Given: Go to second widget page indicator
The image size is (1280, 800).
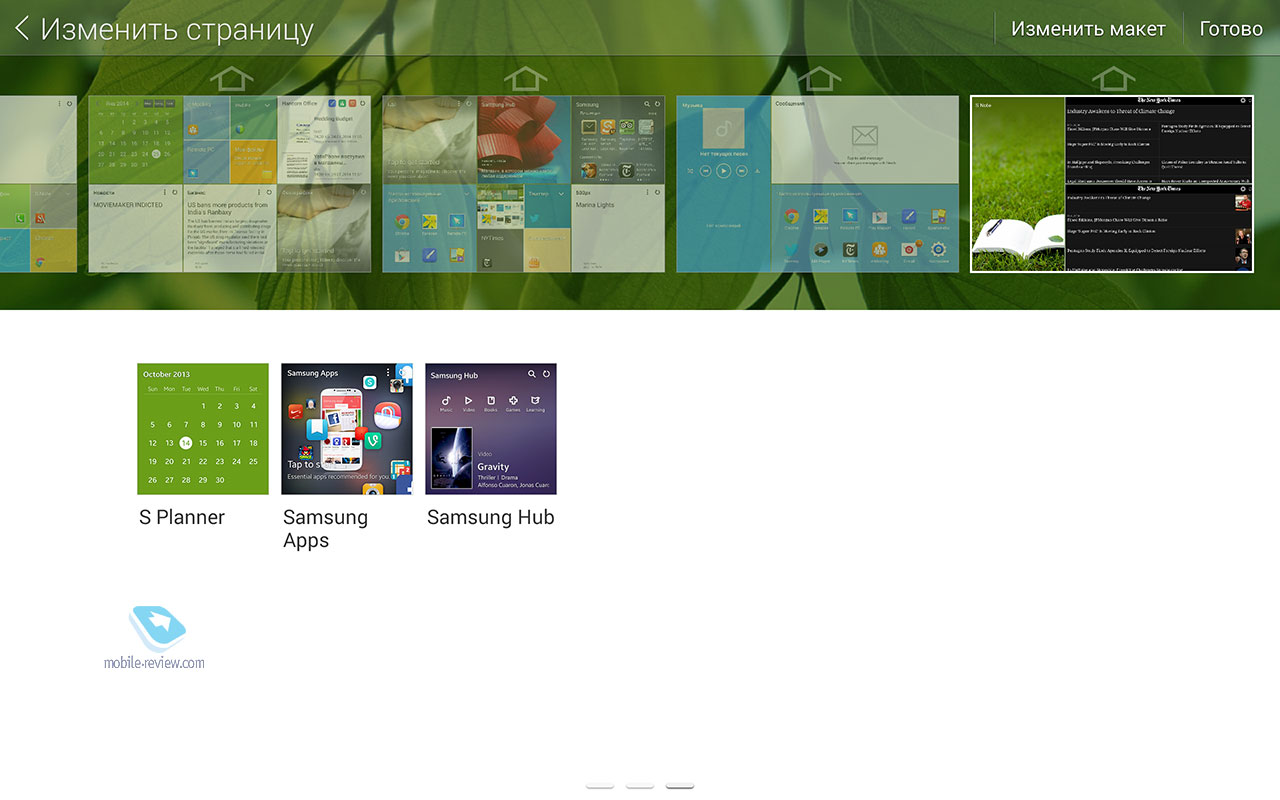Looking at the screenshot, I should (640, 786).
